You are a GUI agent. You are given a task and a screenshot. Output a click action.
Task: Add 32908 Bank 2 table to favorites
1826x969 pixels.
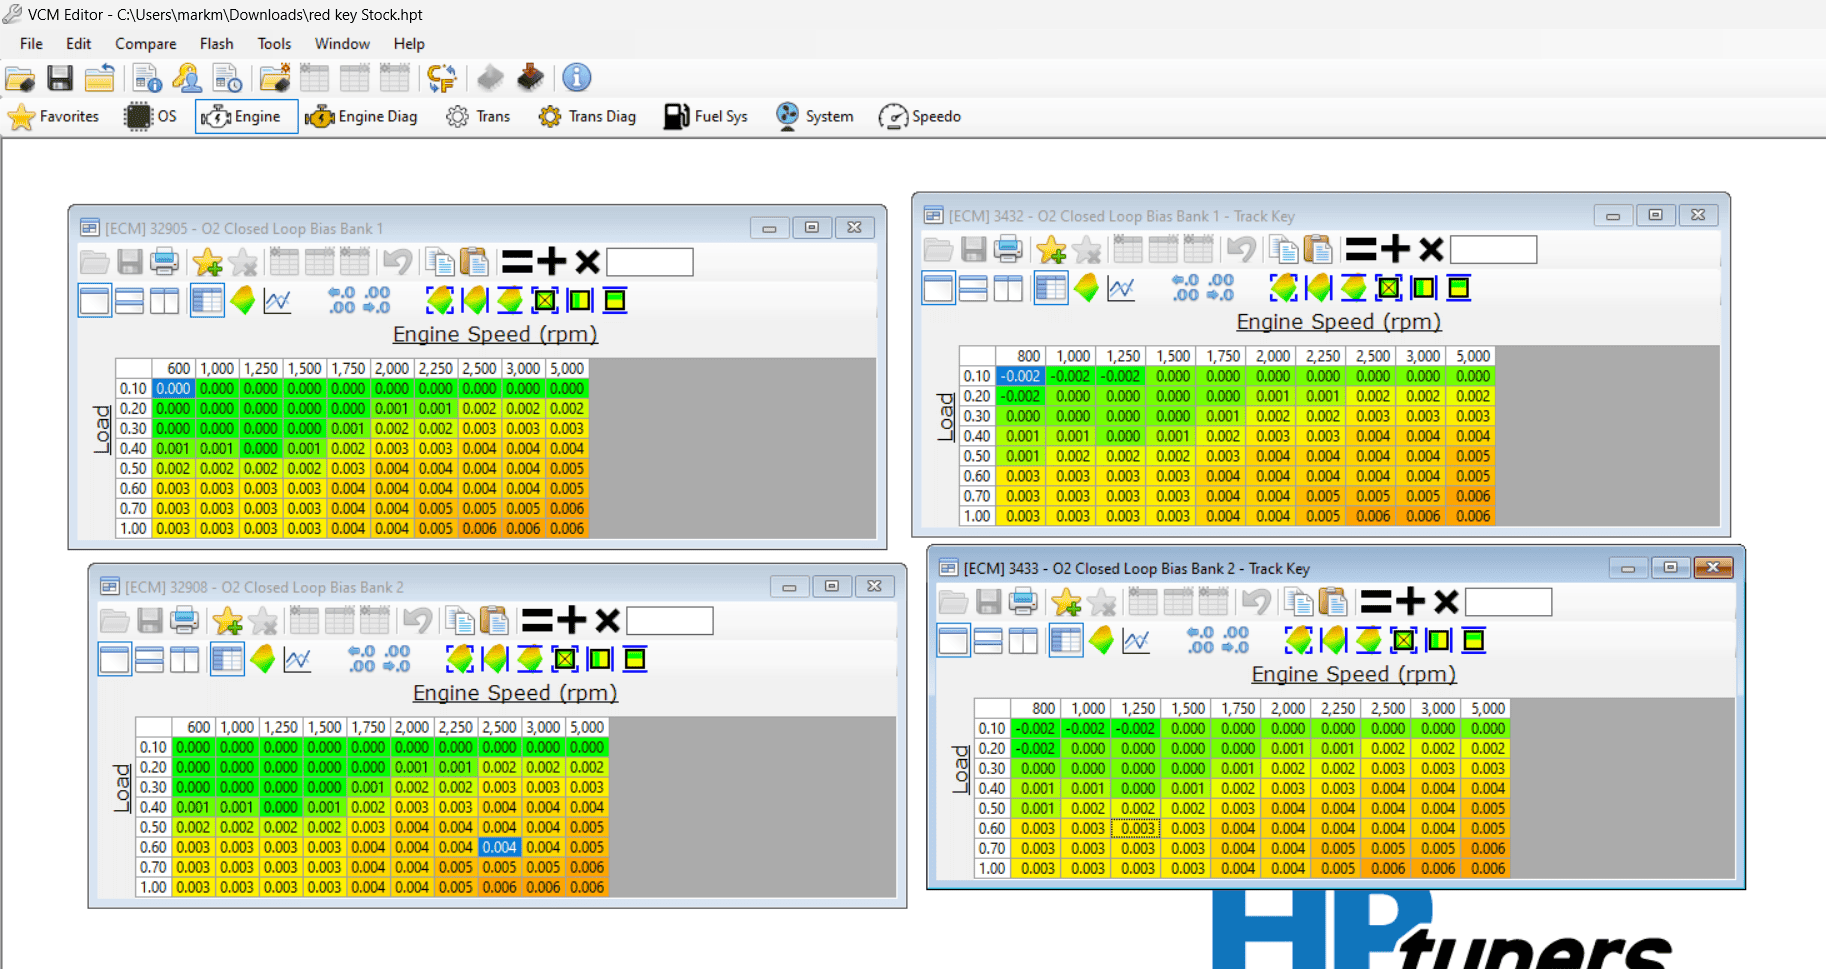(228, 621)
